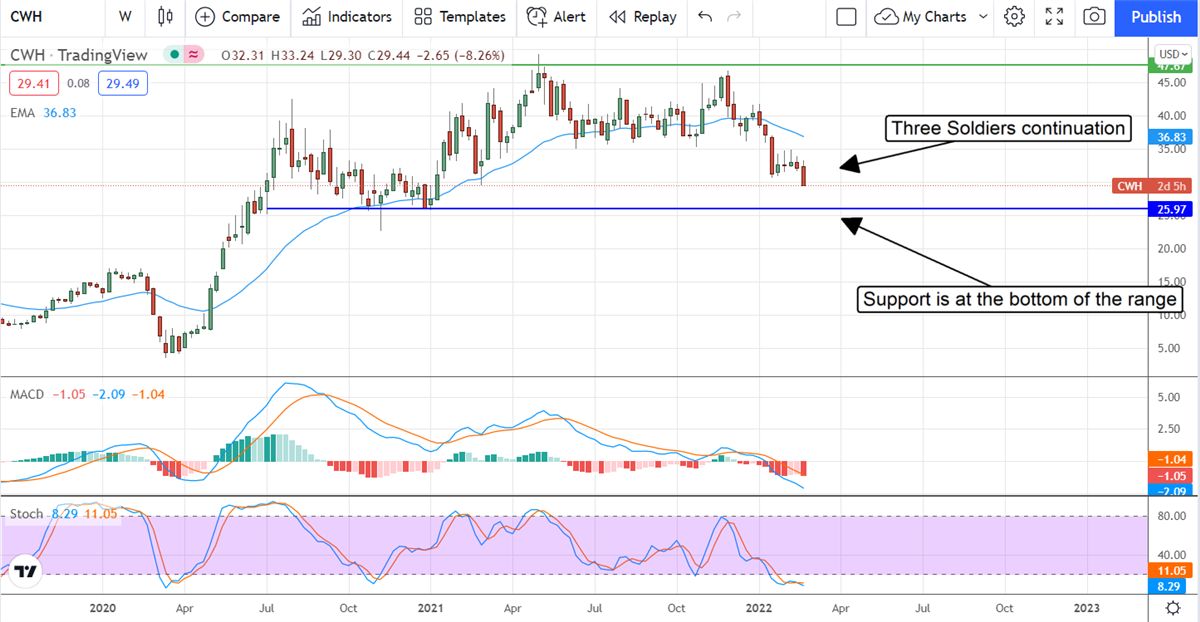
Task: Enter fullscreen mode
Action: (1054, 16)
